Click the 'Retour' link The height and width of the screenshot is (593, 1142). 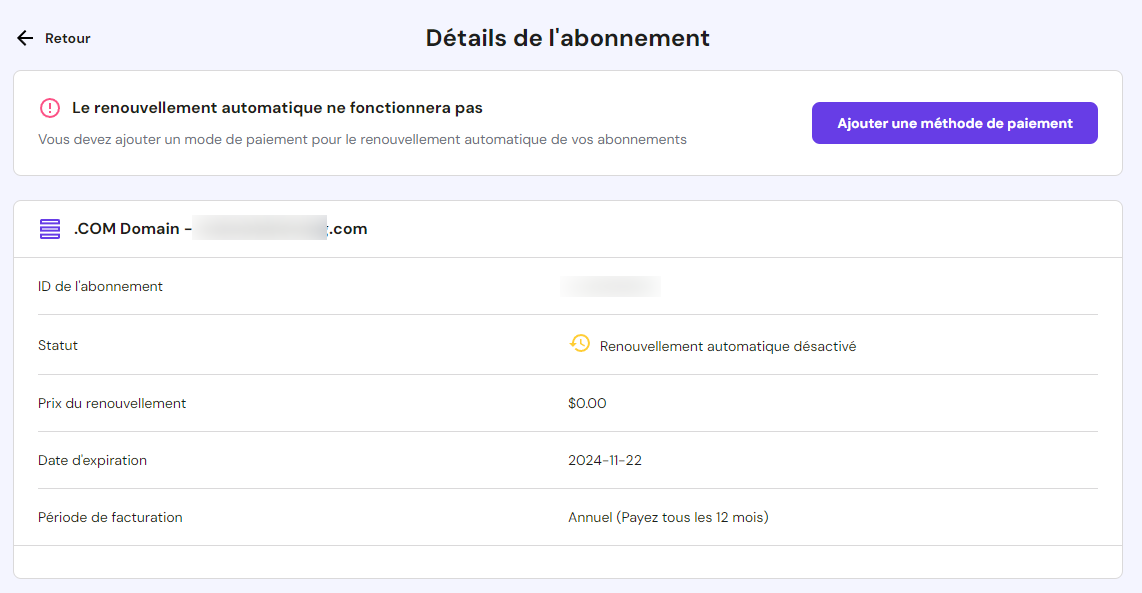66,38
